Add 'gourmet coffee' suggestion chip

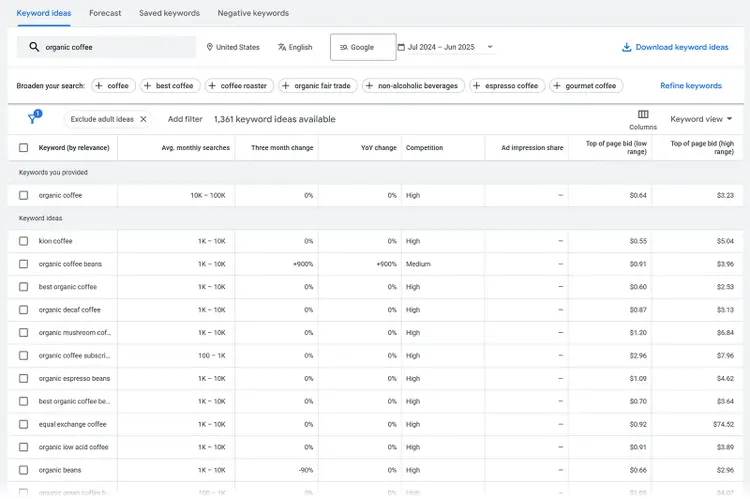pyautogui.click(x=586, y=86)
